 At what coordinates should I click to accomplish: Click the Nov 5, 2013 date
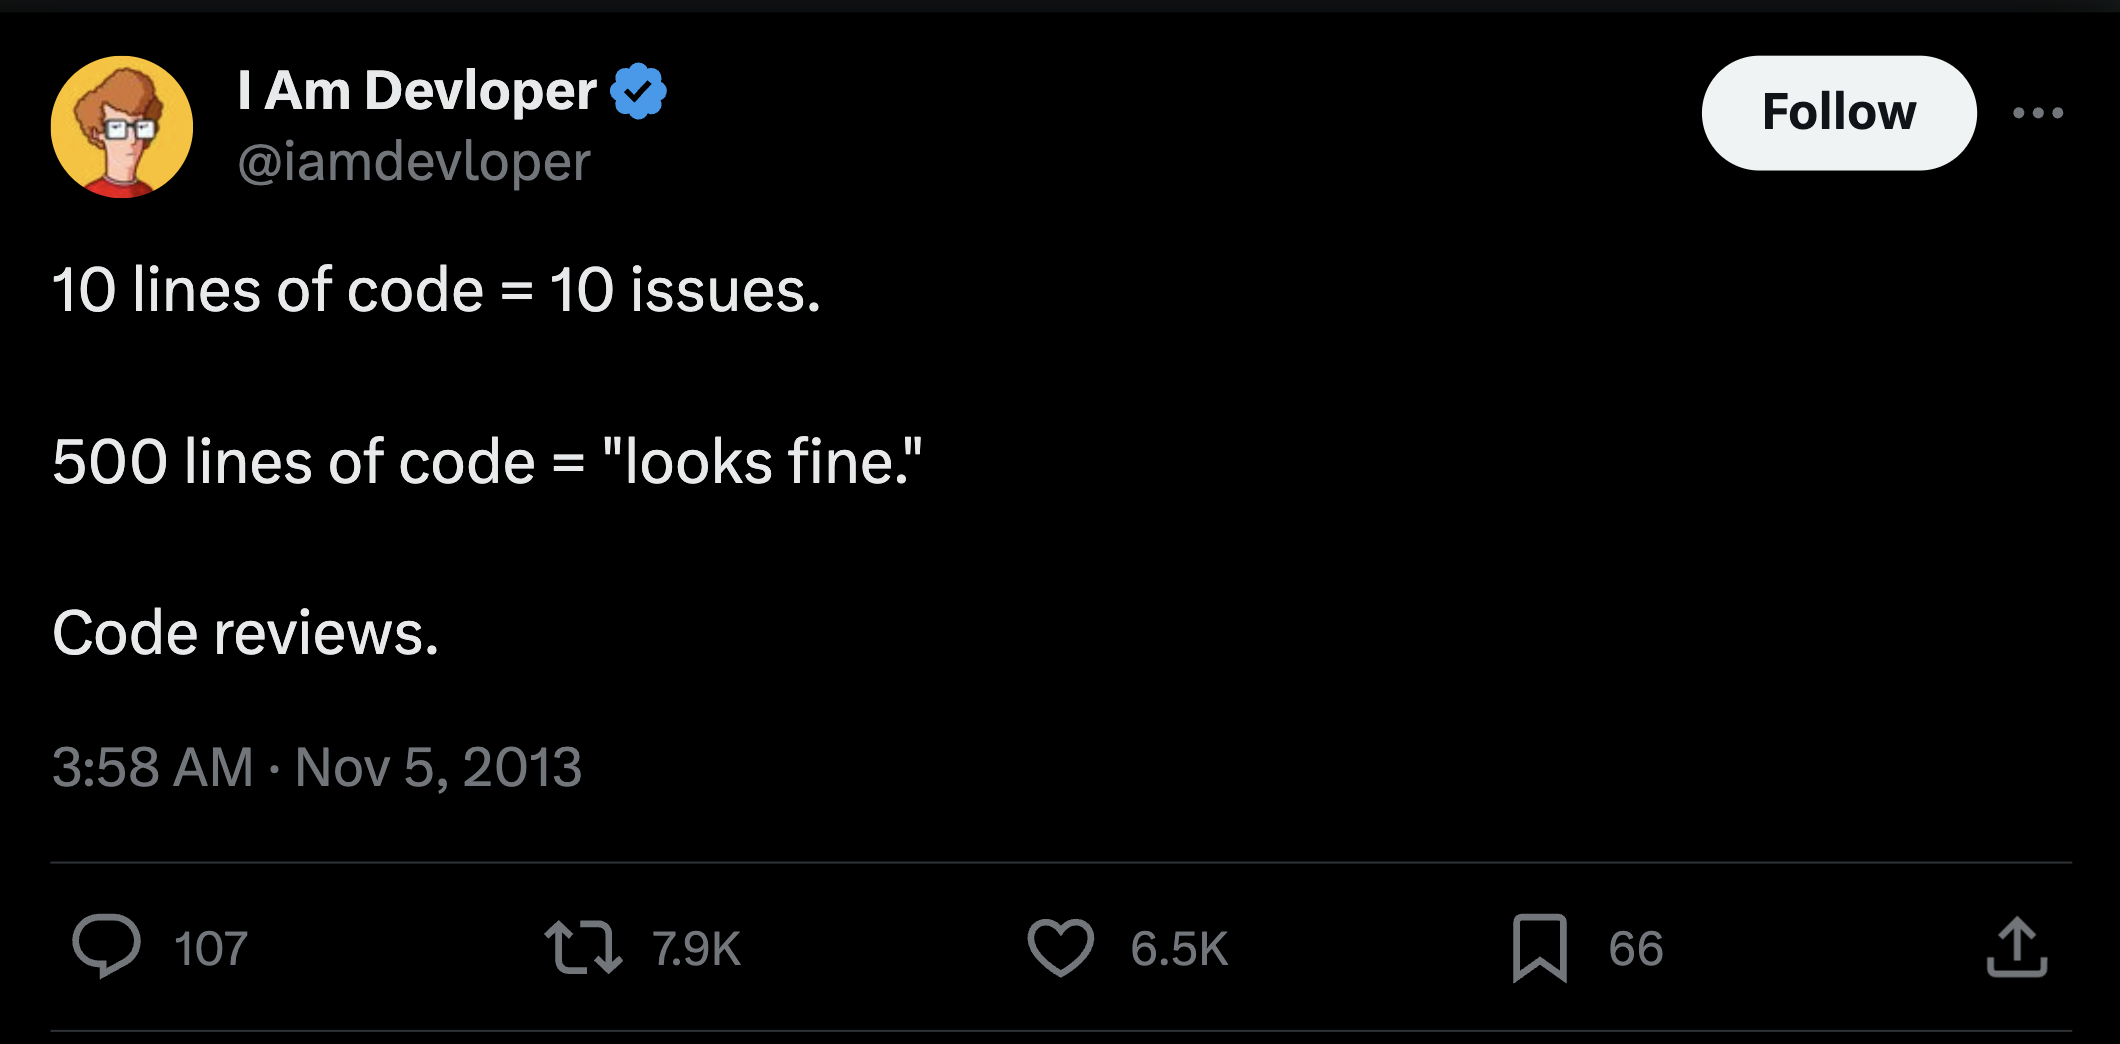[x=438, y=768]
